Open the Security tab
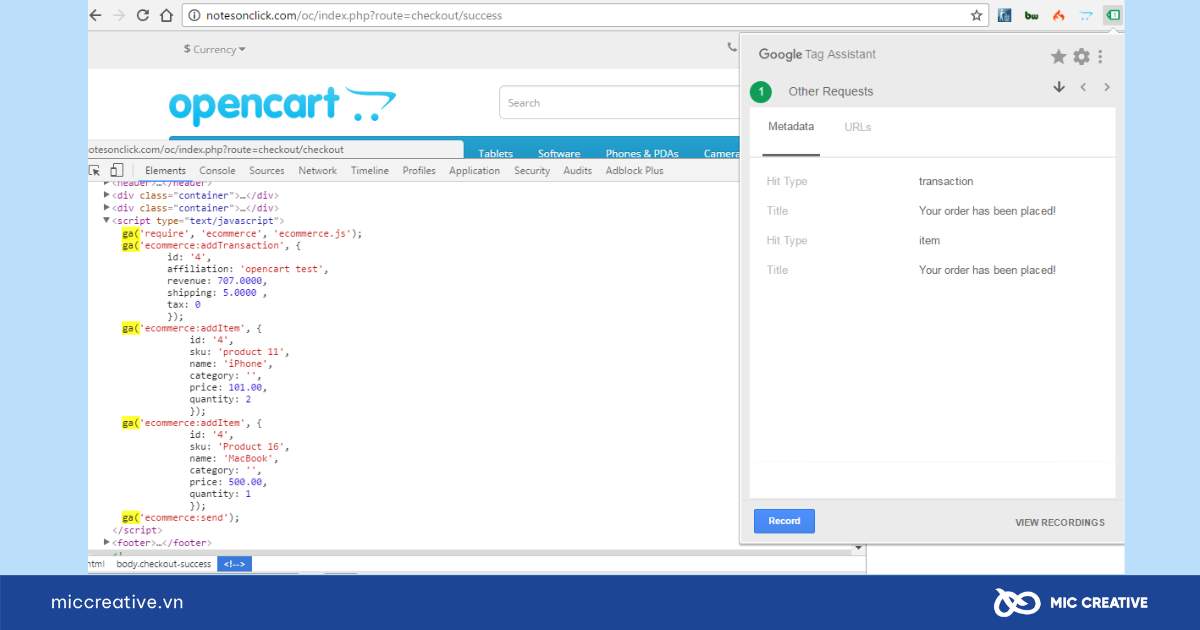This screenshot has height=630, width=1200. click(532, 171)
